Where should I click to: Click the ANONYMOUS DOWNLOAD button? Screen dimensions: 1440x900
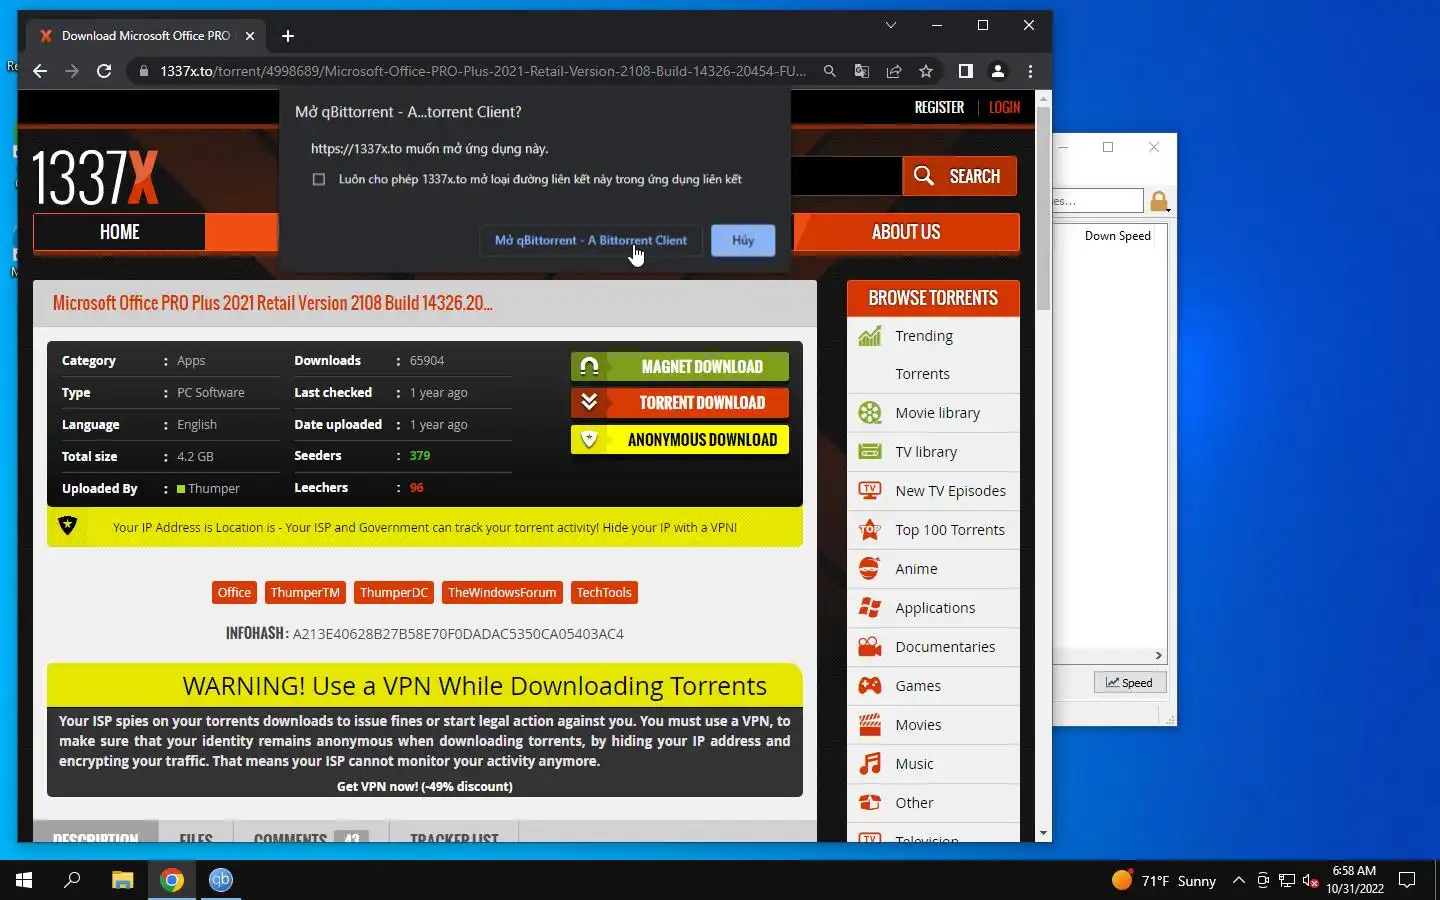click(680, 440)
